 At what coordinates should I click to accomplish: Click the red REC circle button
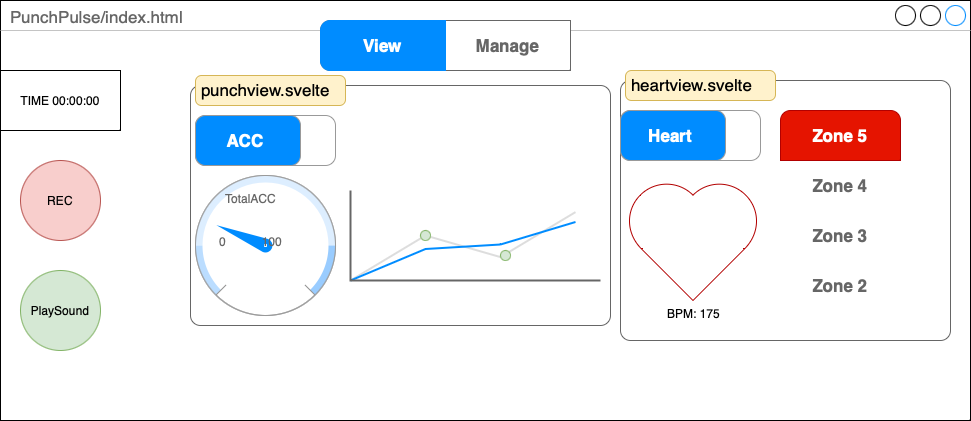click(x=60, y=200)
